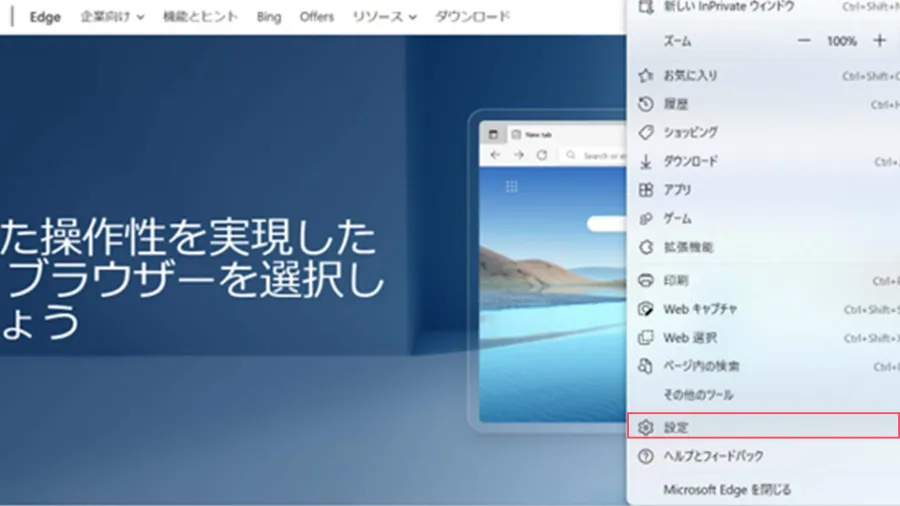Expand その他のツール submenu
Image resolution: width=900 pixels, height=506 pixels.
click(763, 395)
